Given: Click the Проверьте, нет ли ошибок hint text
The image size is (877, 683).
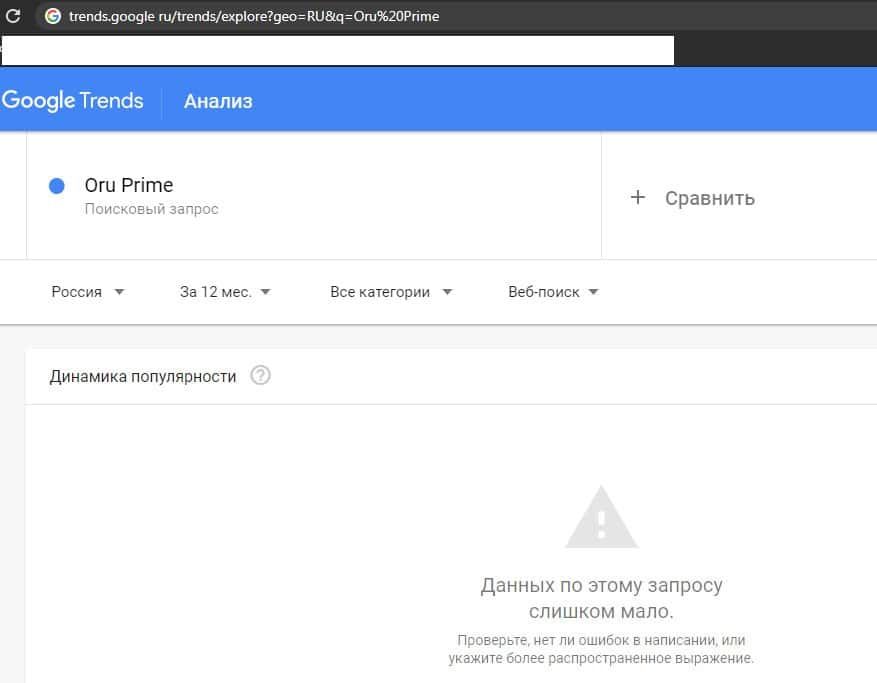Looking at the screenshot, I should click(x=601, y=649).
